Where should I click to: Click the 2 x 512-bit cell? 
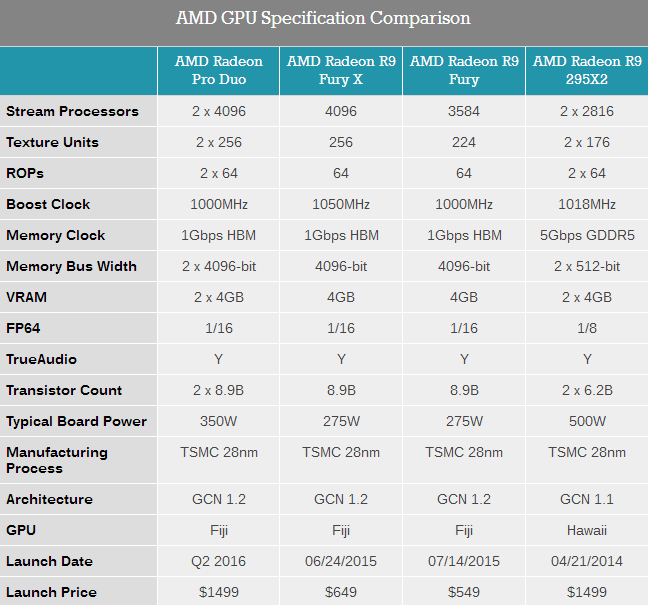coord(587,266)
